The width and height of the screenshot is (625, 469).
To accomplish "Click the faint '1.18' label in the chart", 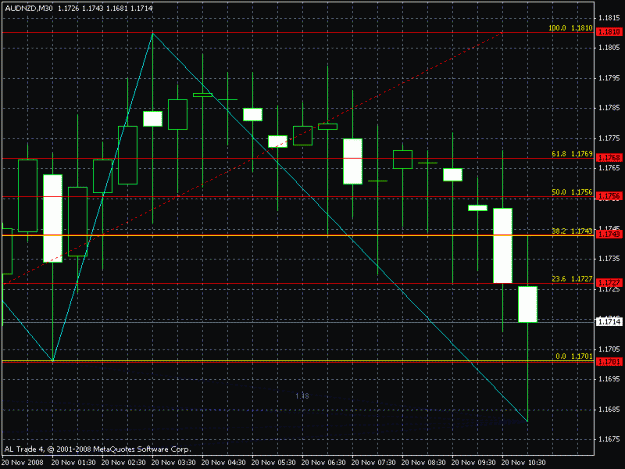I will (x=302, y=396).
